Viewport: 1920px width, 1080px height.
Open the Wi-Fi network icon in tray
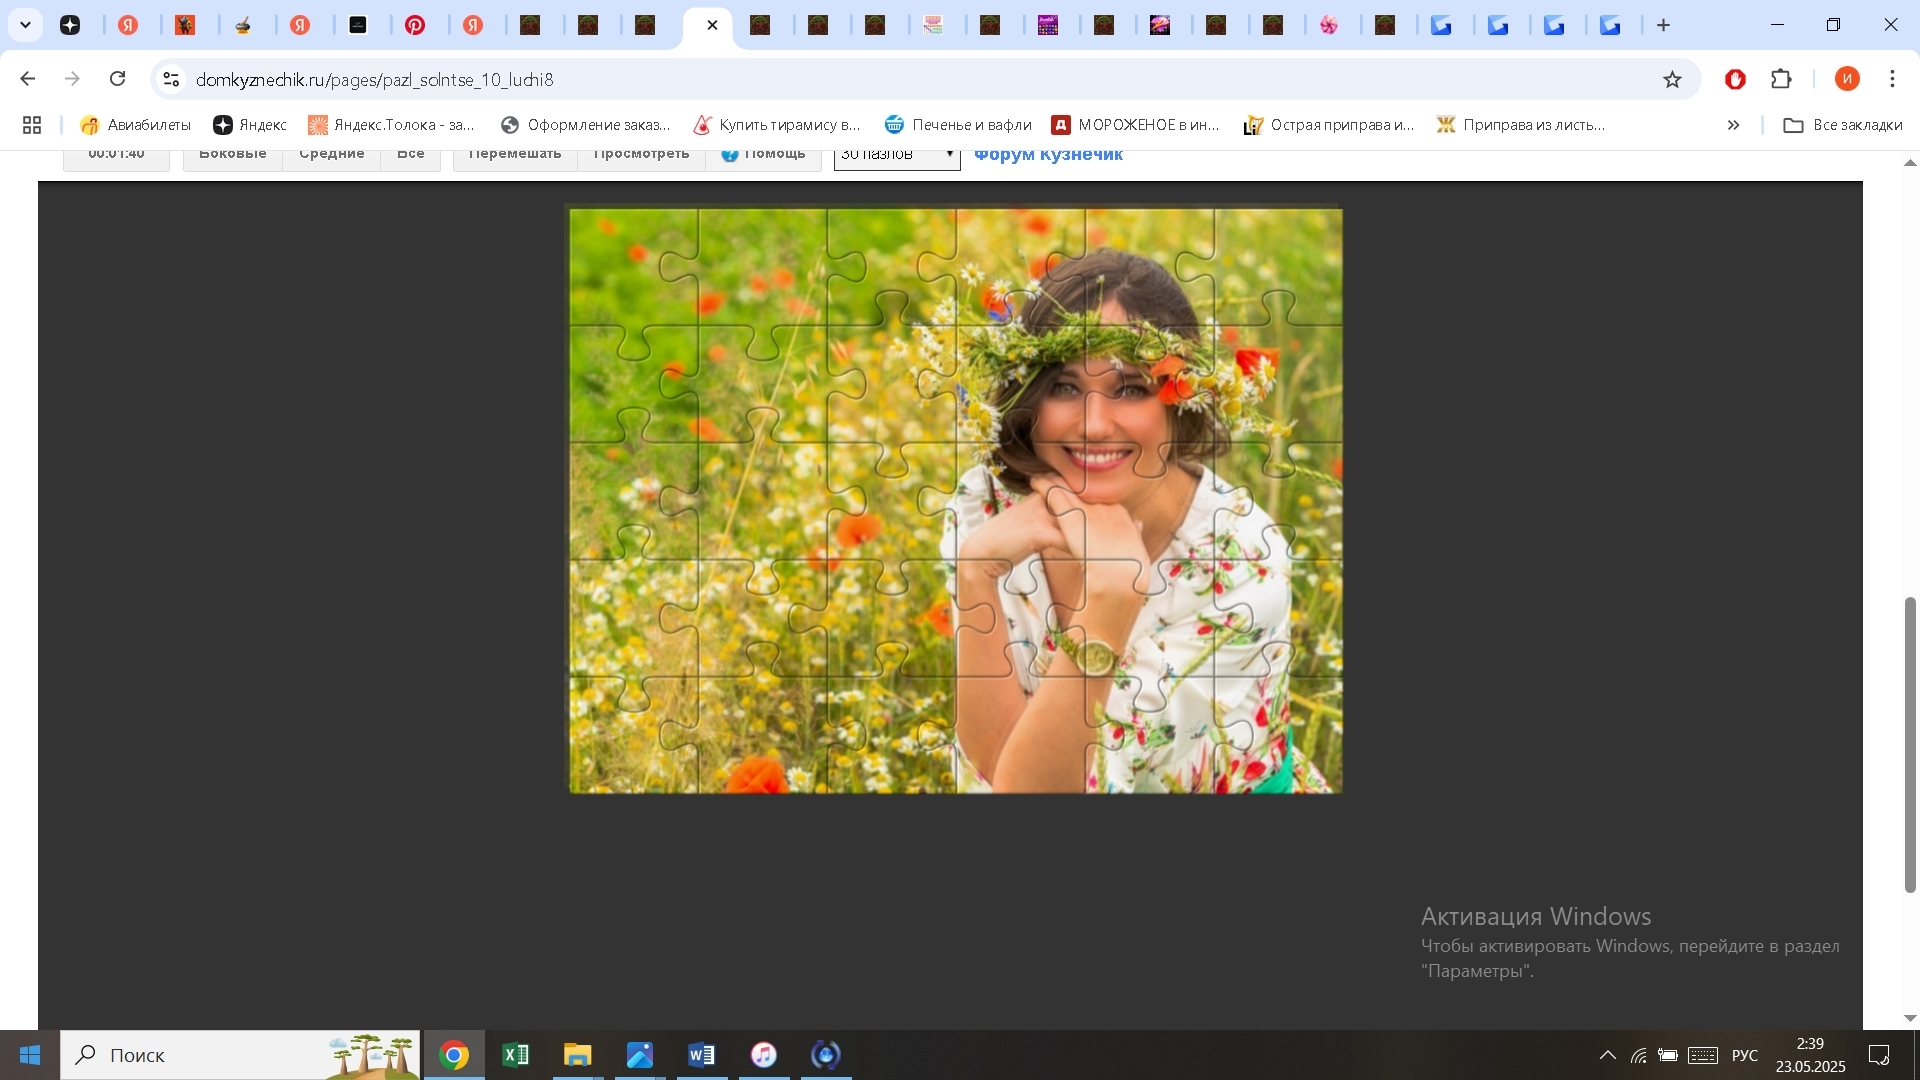click(x=1638, y=1055)
